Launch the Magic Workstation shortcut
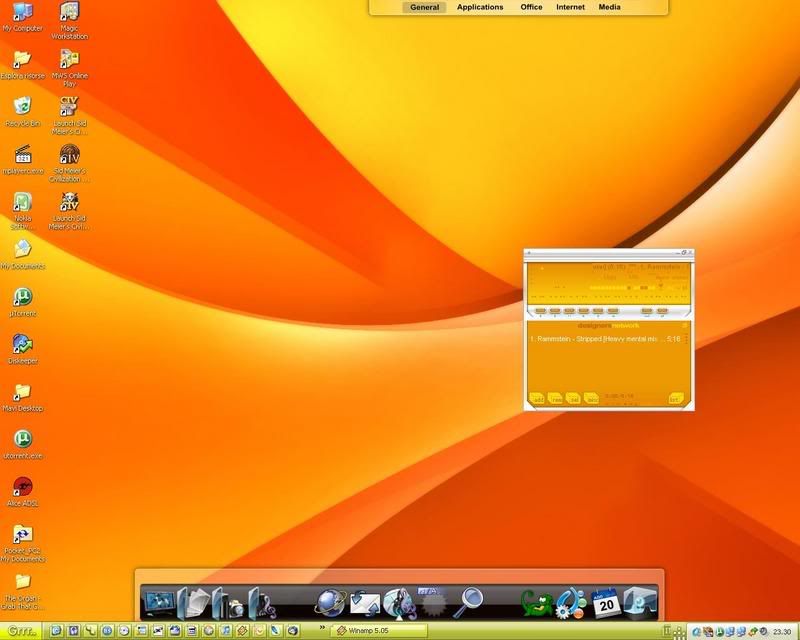The image size is (800, 640). (x=69, y=20)
